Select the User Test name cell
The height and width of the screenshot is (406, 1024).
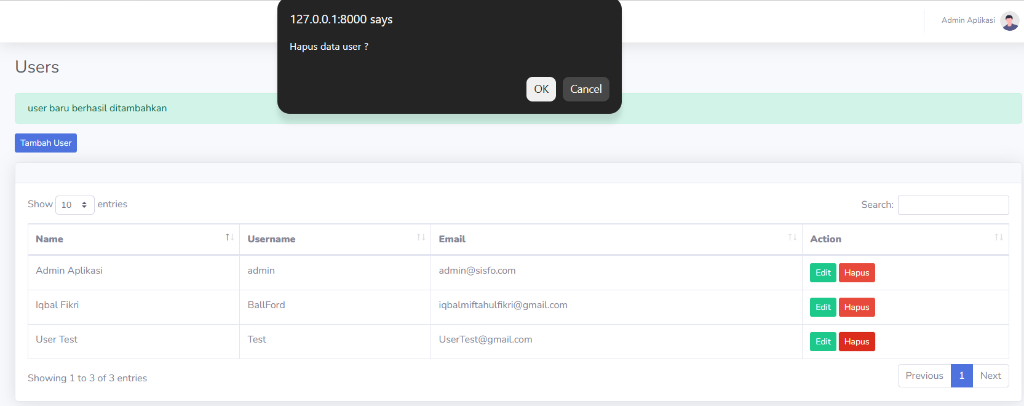[x=133, y=339]
